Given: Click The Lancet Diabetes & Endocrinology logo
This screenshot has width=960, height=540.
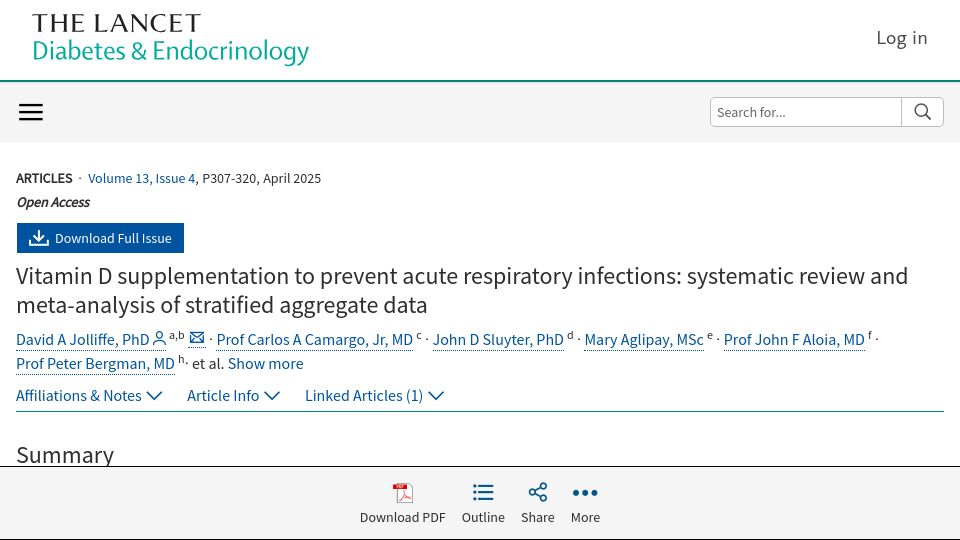Looking at the screenshot, I should [170, 38].
